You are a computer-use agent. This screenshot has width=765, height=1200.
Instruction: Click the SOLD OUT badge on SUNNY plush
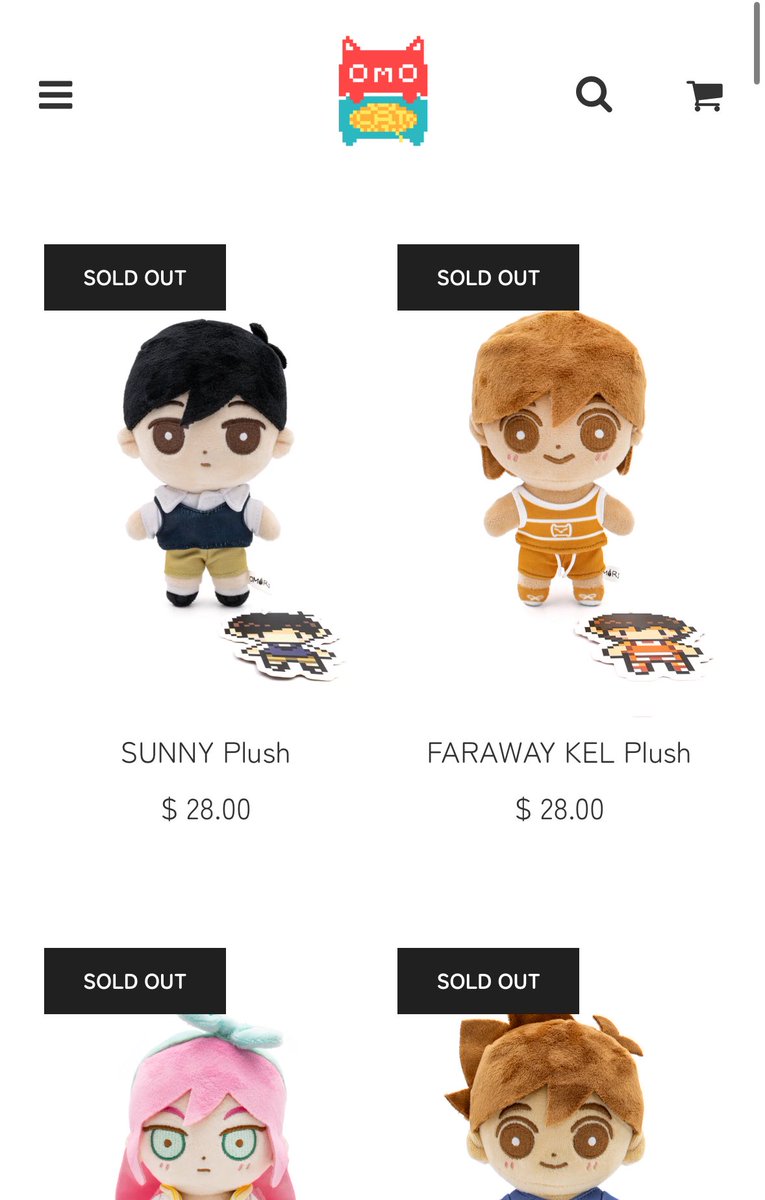[135, 278]
